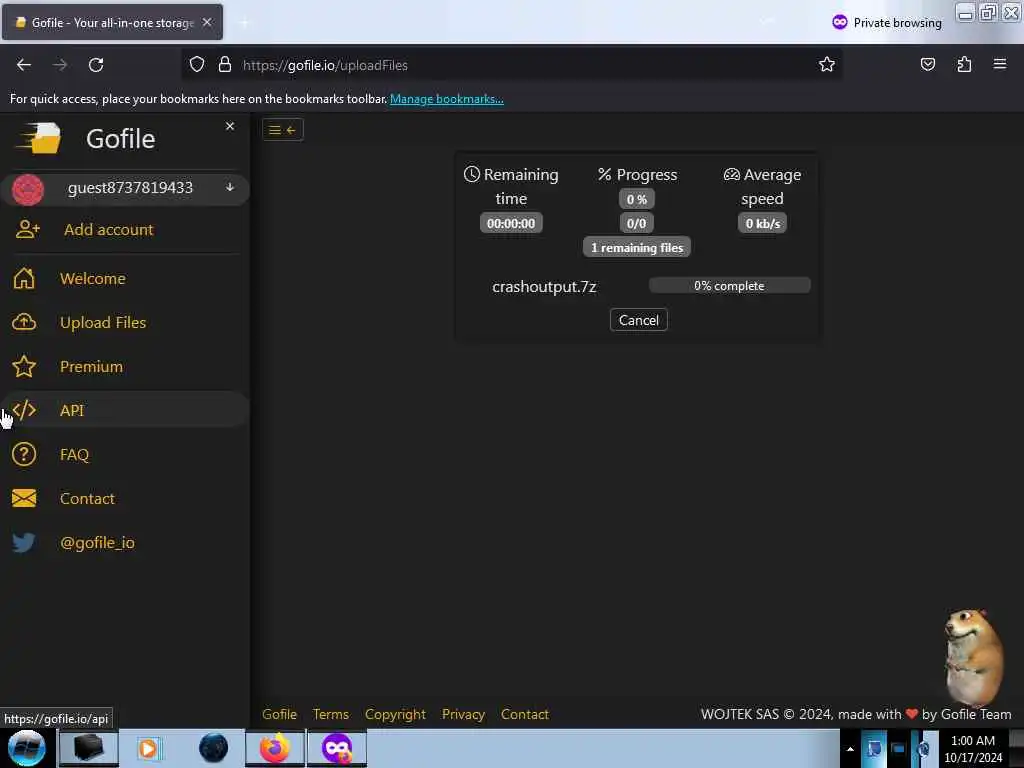Open the browser Extensions puzzle icon
The height and width of the screenshot is (768, 1024).
964,65
